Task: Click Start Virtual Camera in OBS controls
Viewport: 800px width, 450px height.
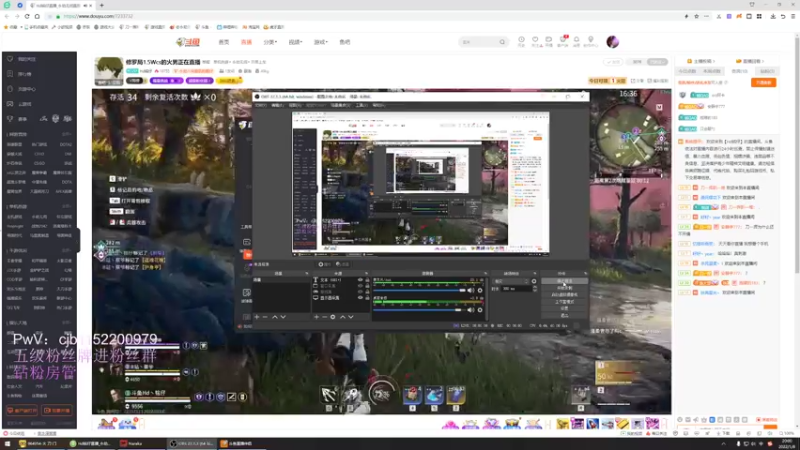Action: coord(565,294)
